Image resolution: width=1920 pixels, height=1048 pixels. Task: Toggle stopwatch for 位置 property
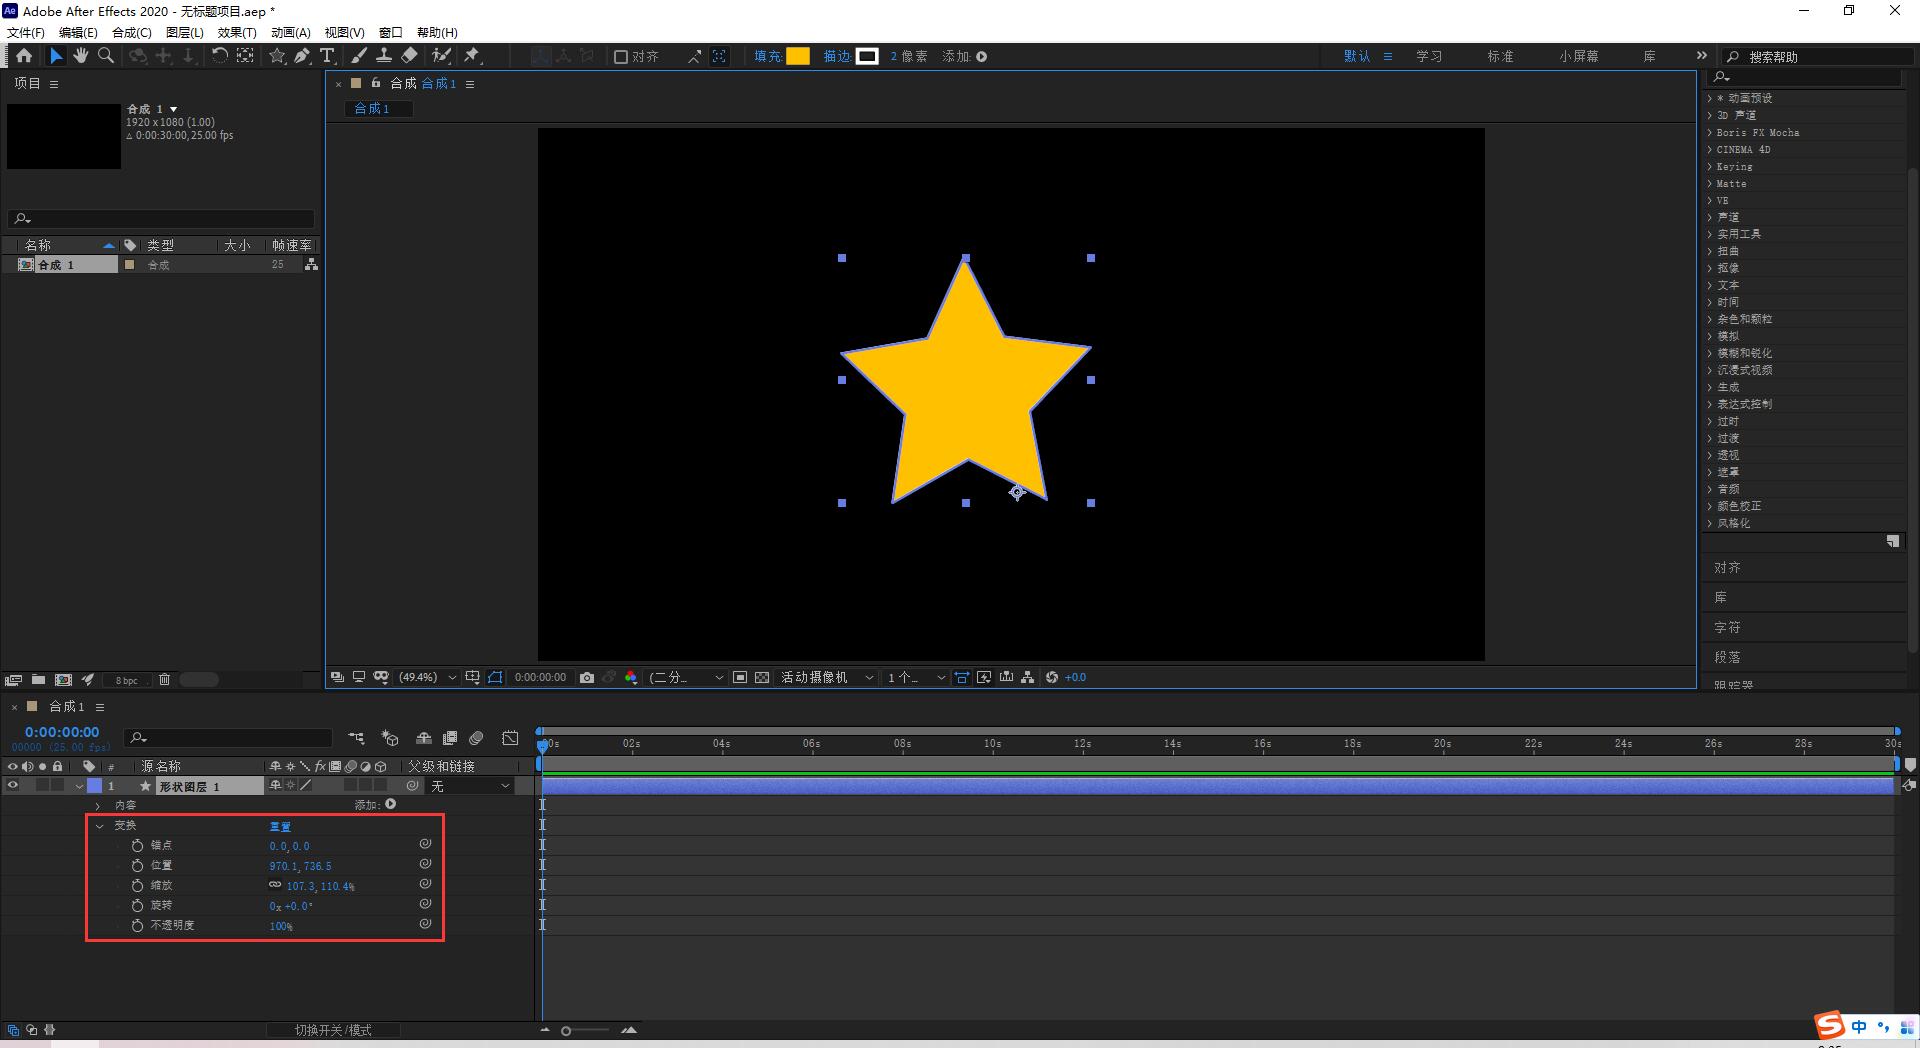coord(138,866)
